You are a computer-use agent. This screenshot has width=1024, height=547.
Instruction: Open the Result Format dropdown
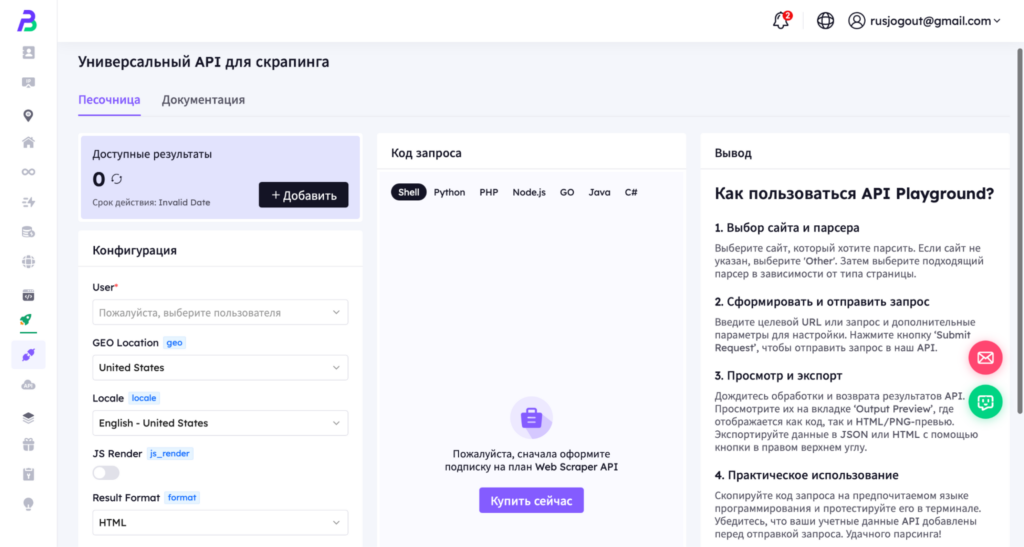(220, 522)
